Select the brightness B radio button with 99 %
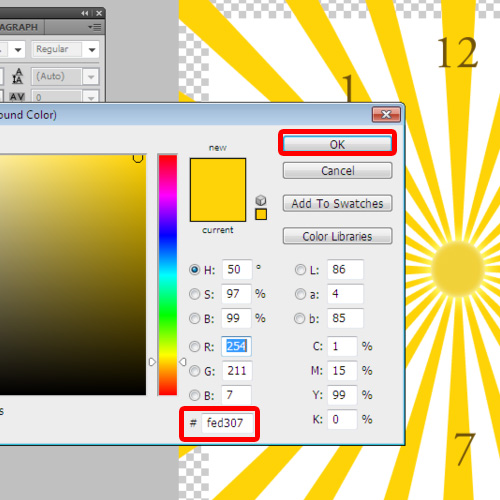 point(194,318)
